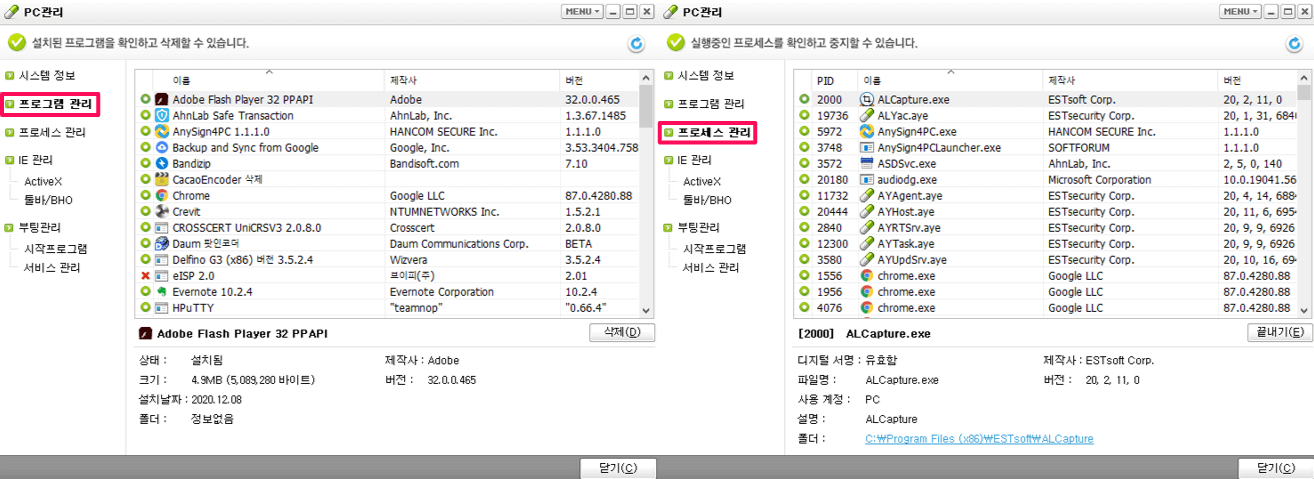Open ActiveX under IE 관리 in the programs window
This screenshot has width=1314, height=479.
pos(43,181)
